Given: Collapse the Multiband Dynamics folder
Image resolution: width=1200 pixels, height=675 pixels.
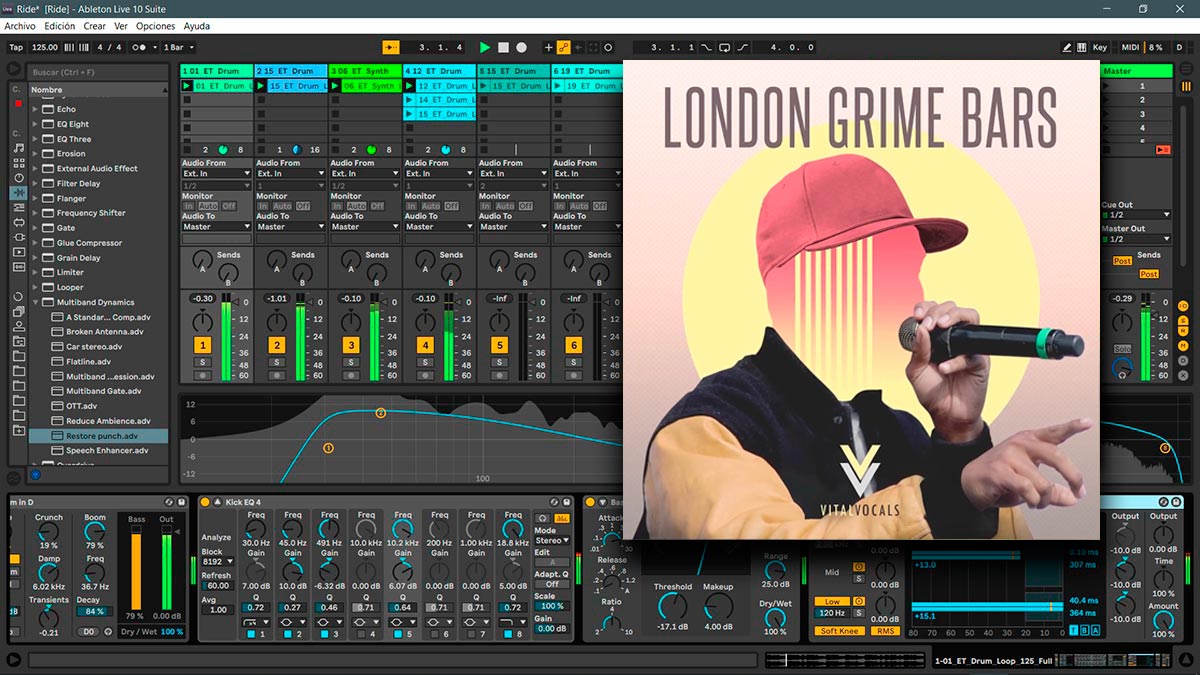Looking at the screenshot, I should (x=36, y=302).
